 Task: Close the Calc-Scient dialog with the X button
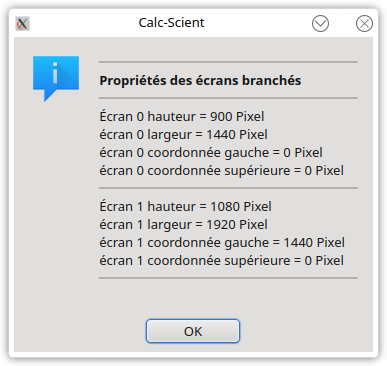coord(364,24)
